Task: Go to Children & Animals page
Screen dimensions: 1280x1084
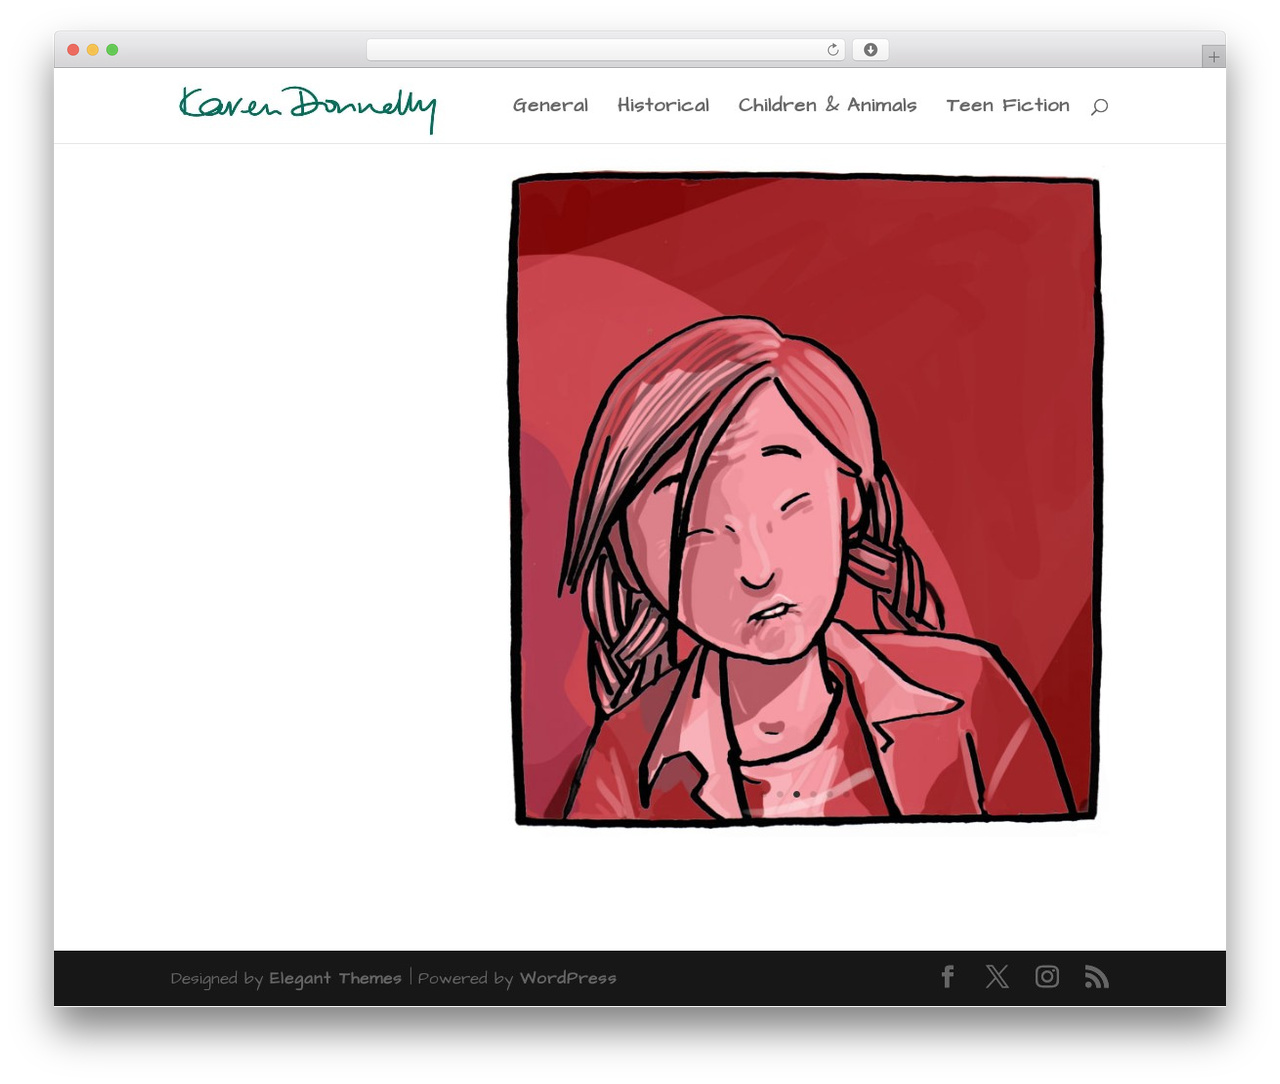Action: 827,105
